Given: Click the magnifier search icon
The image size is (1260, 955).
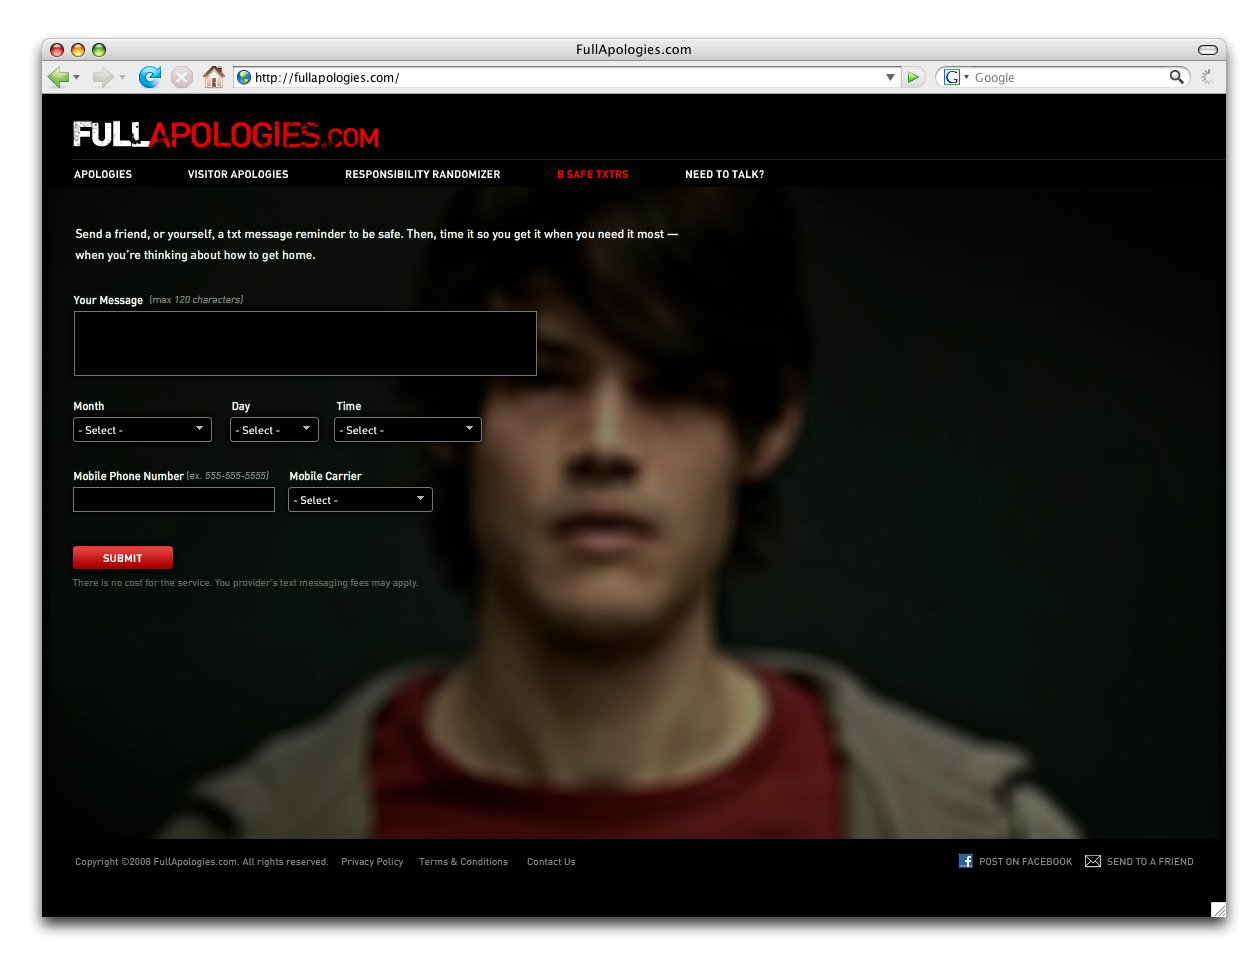Looking at the screenshot, I should tap(1177, 77).
